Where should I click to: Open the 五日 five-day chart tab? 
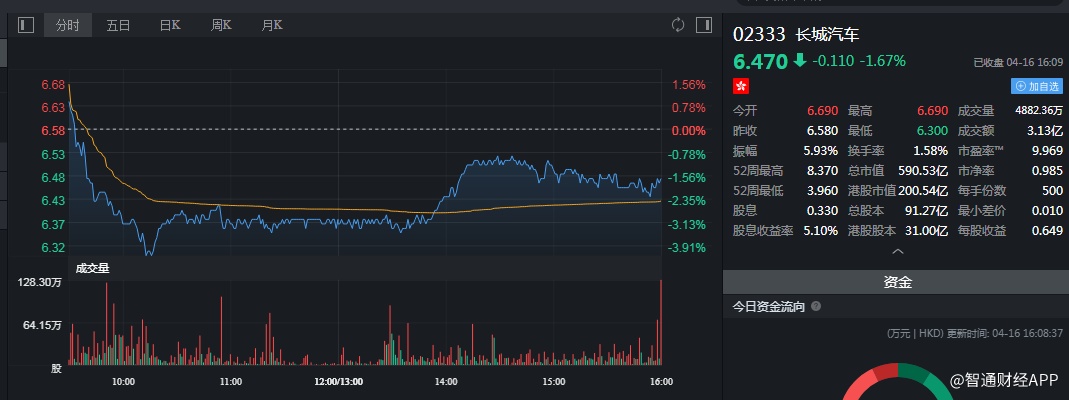point(119,25)
